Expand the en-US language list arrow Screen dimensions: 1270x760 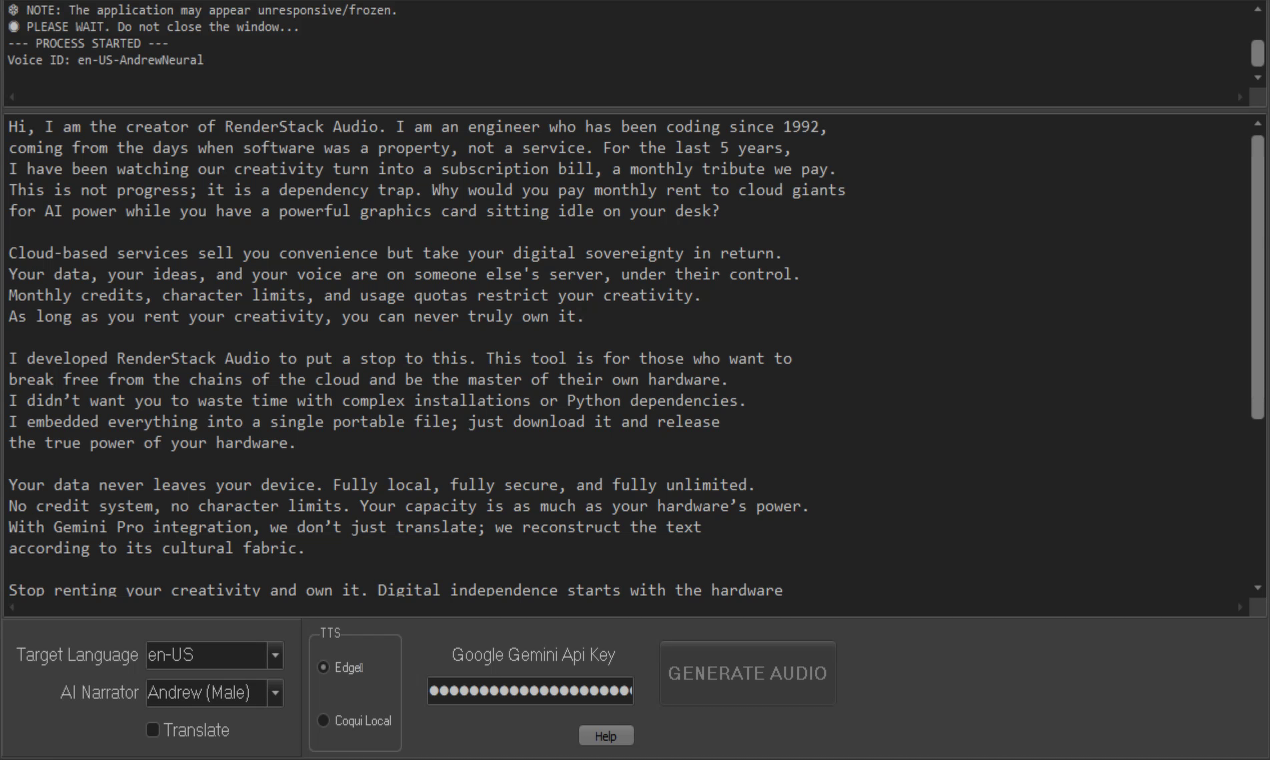[273, 655]
